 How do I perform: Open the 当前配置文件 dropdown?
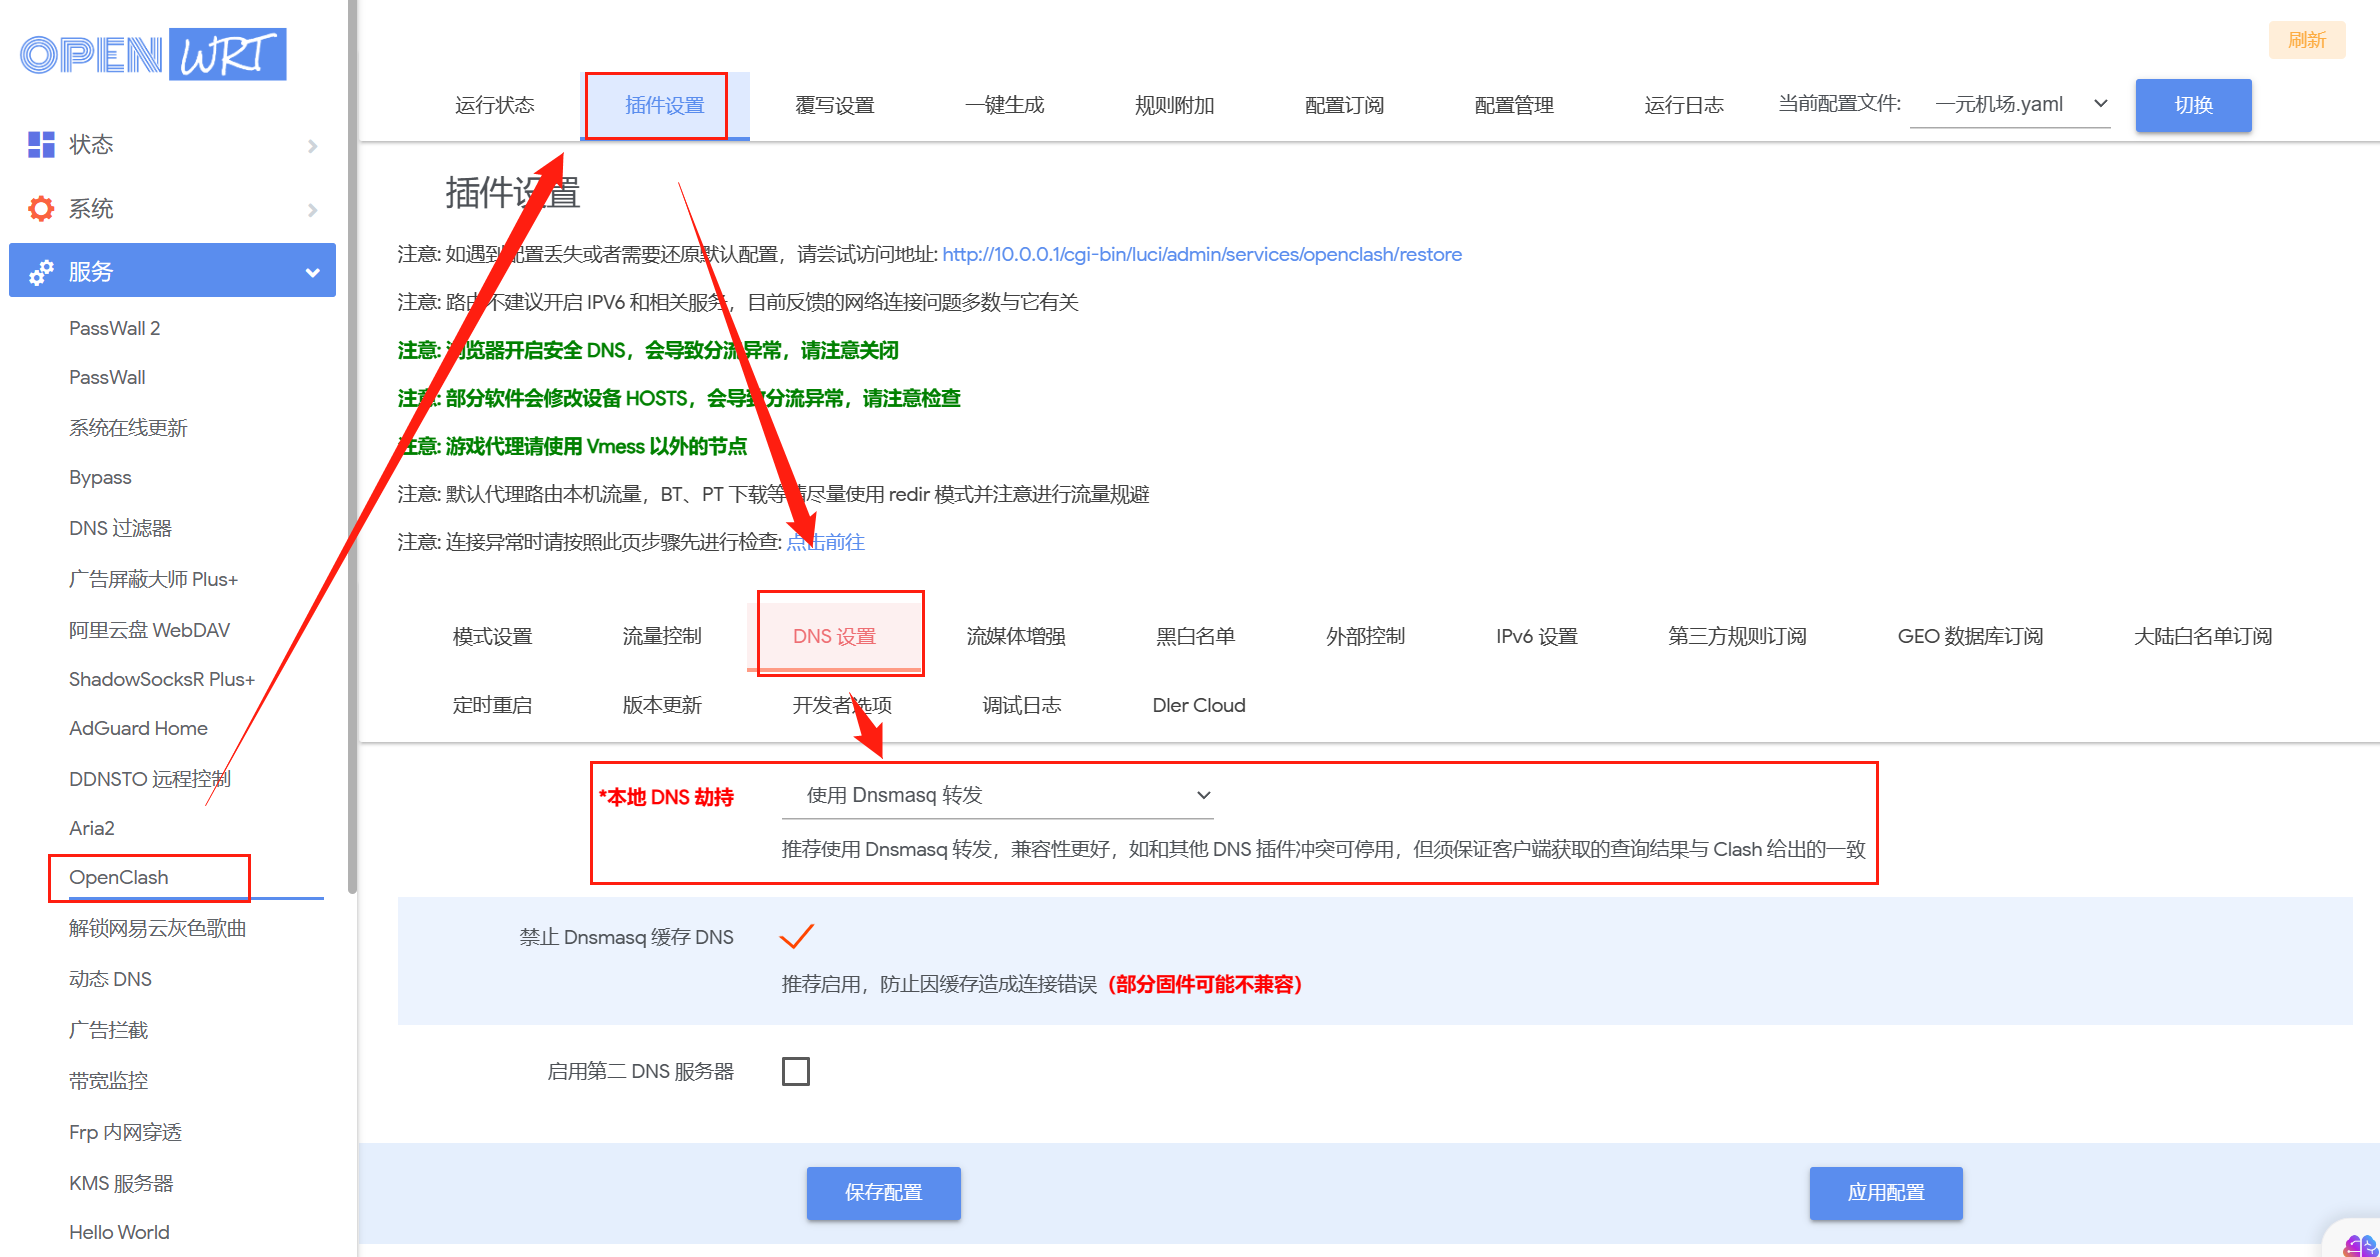2010,104
